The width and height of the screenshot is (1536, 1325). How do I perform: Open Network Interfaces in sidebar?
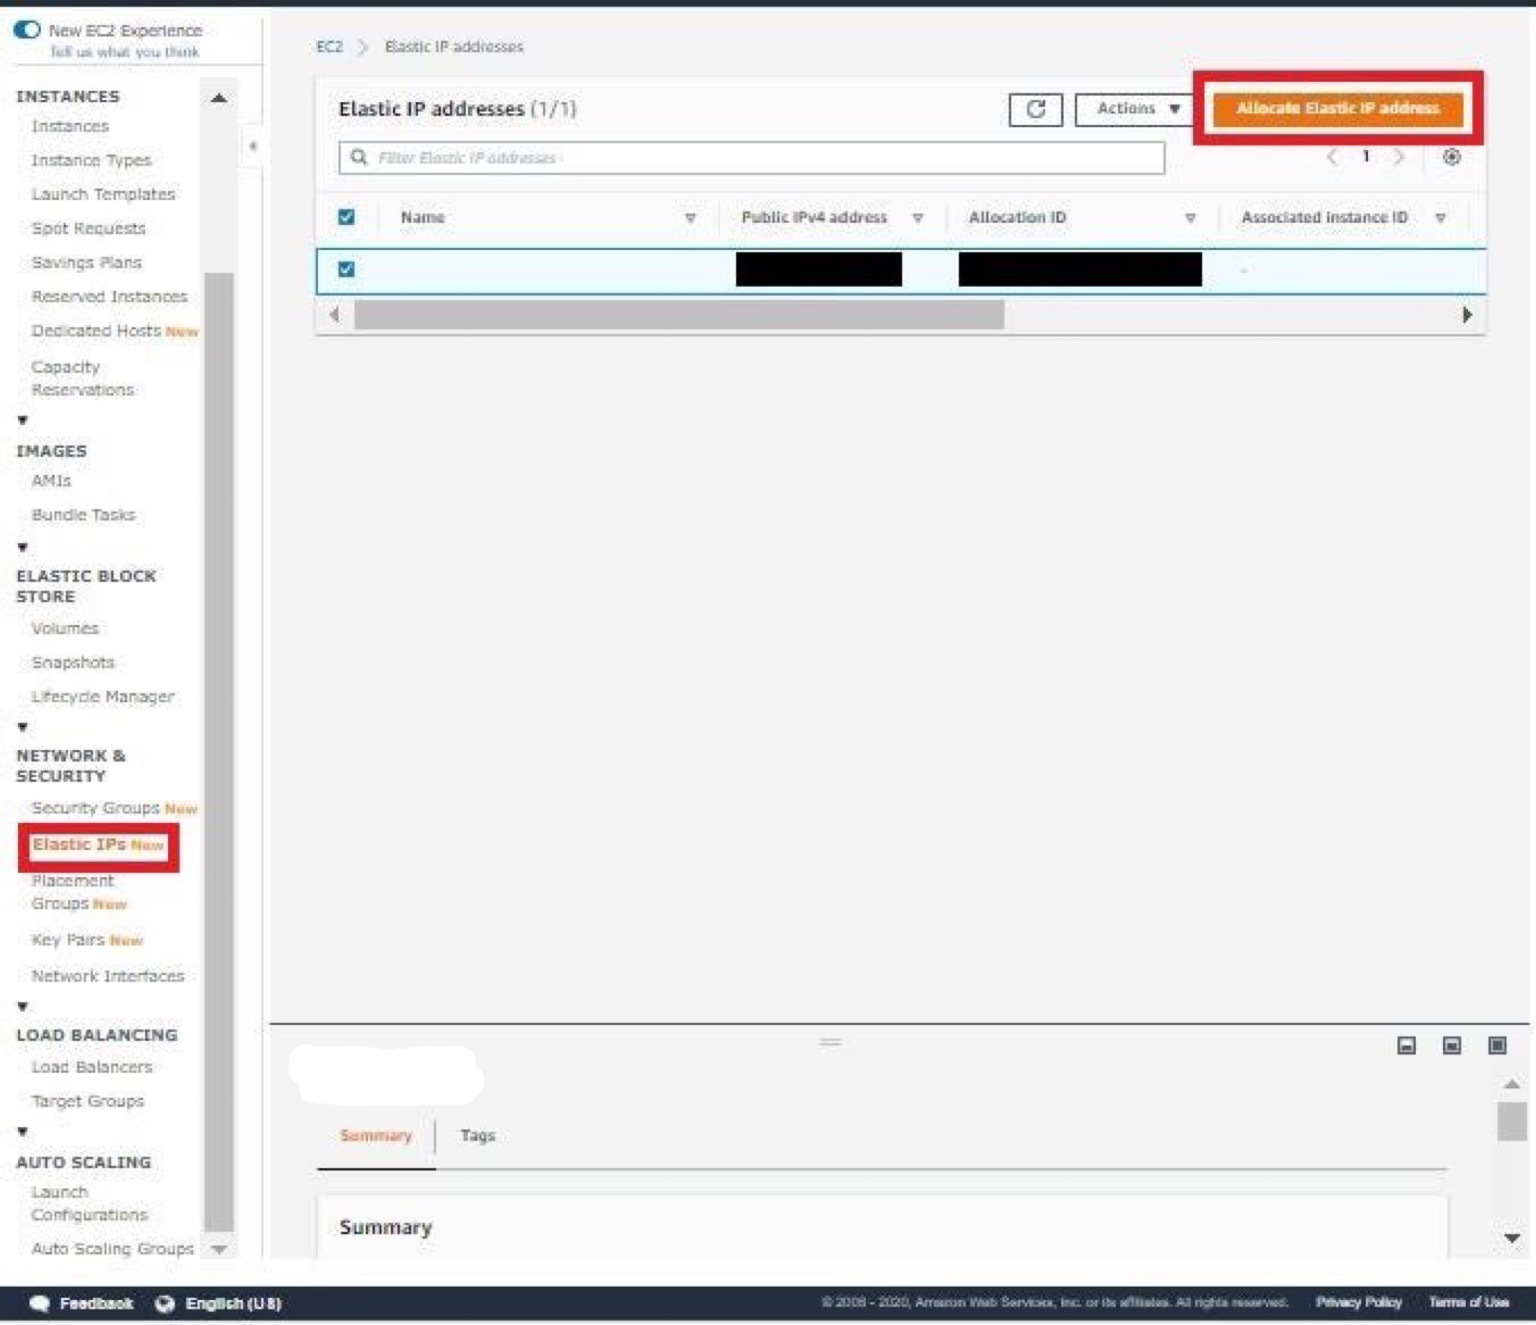point(108,976)
